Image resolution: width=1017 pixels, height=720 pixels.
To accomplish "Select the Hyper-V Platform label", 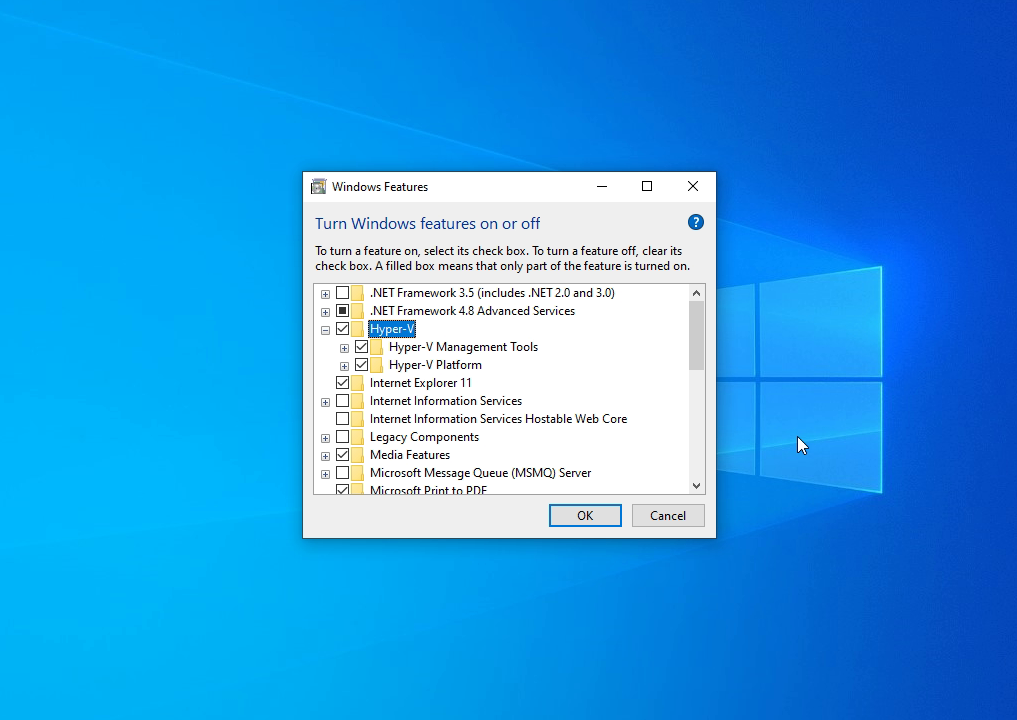I will coord(435,365).
